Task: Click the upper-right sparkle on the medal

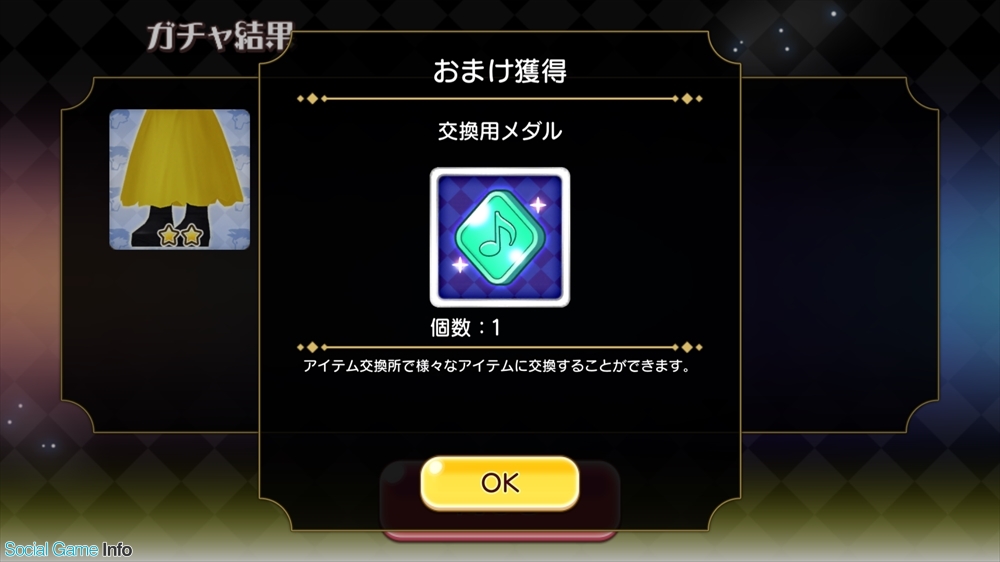Action: click(x=538, y=205)
